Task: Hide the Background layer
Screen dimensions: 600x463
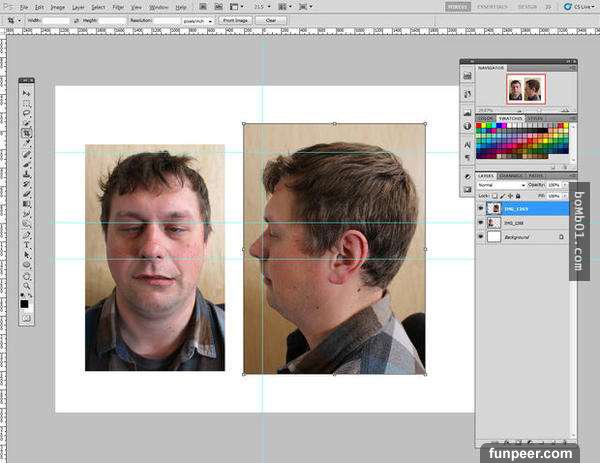Action: [480, 237]
